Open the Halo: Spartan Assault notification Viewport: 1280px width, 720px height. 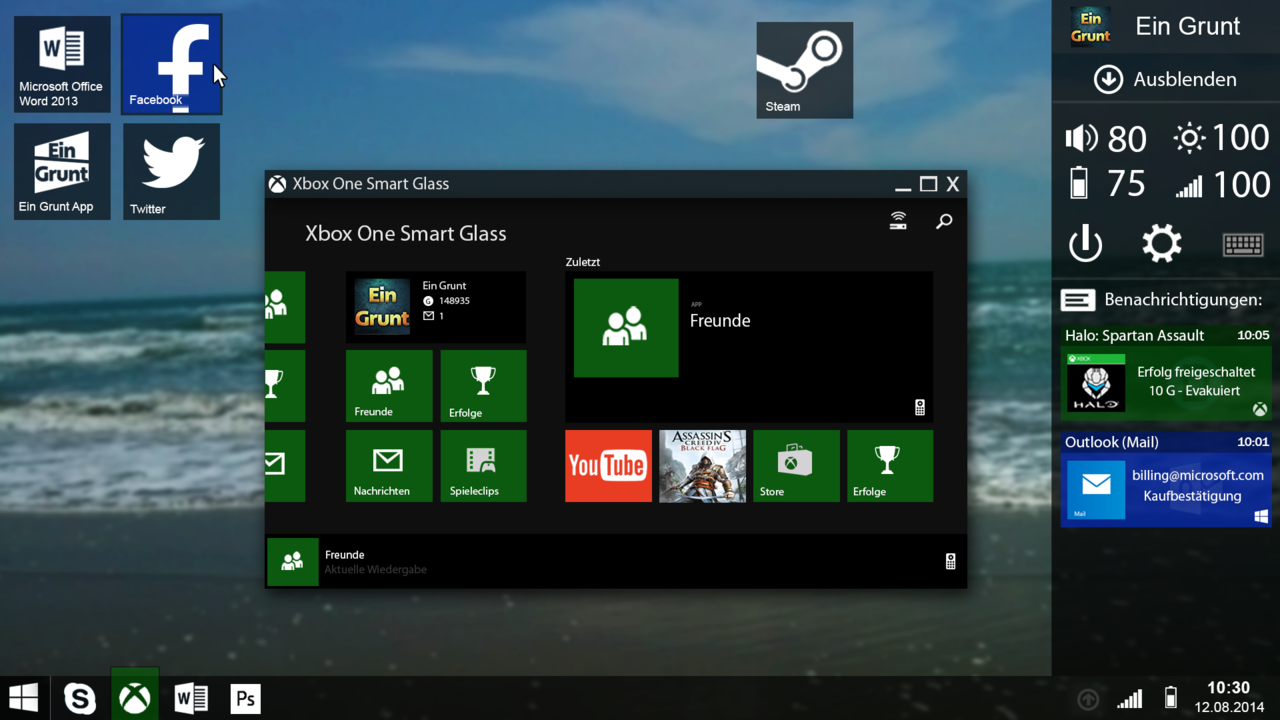pyautogui.click(x=1166, y=382)
